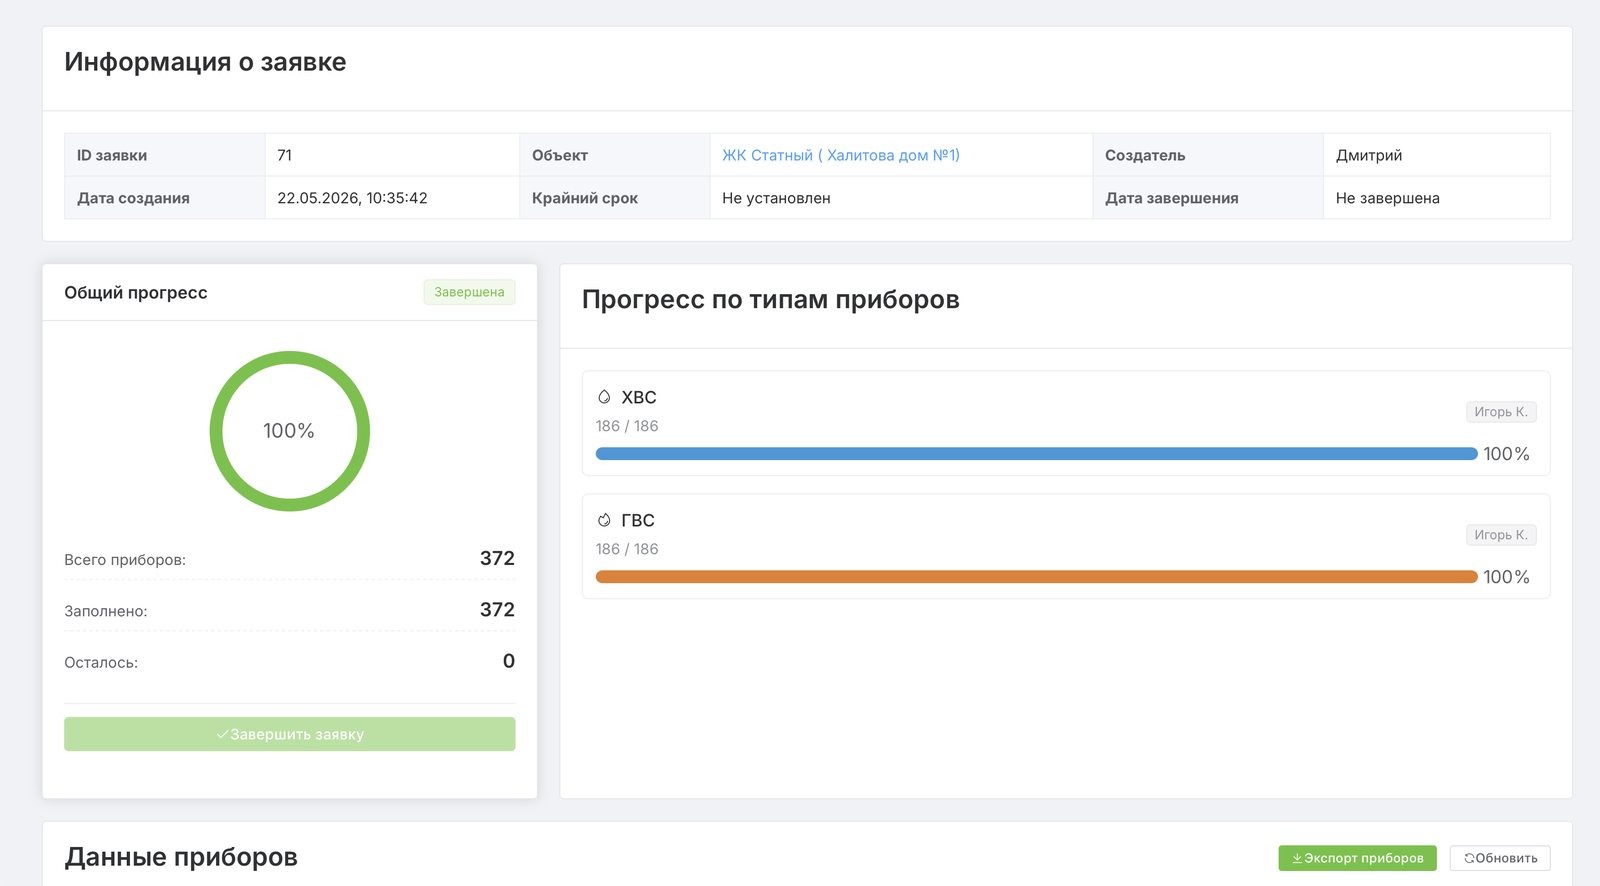
Task: Click the completion value Не завершена
Action: coord(1388,198)
